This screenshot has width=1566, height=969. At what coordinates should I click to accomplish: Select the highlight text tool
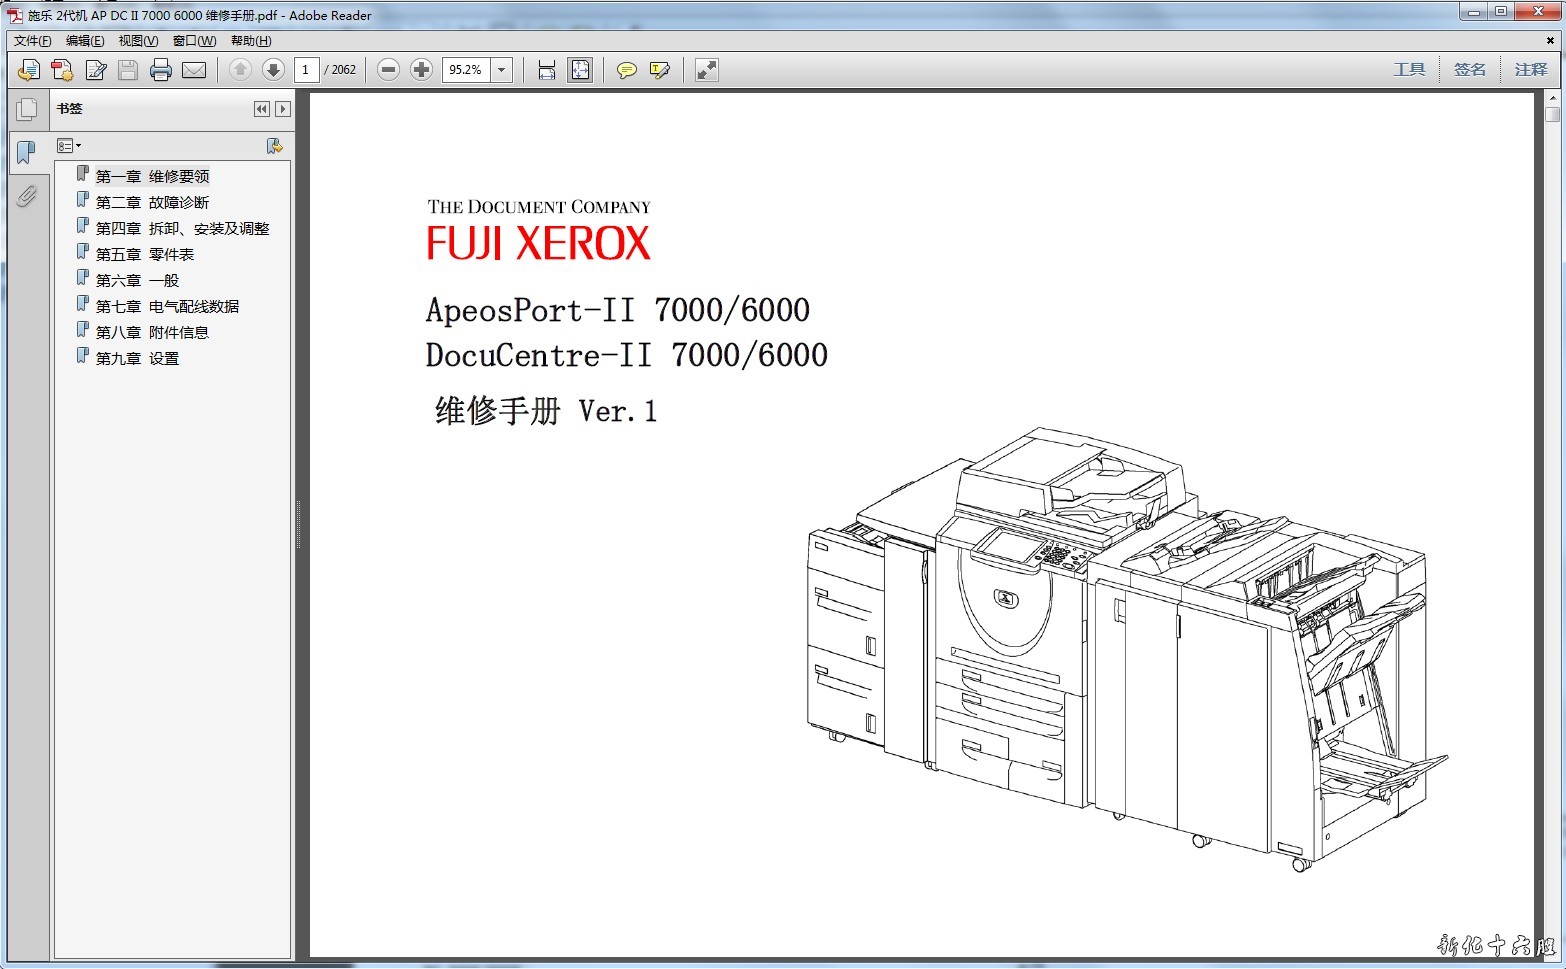pyautogui.click(x=659, y=70)
